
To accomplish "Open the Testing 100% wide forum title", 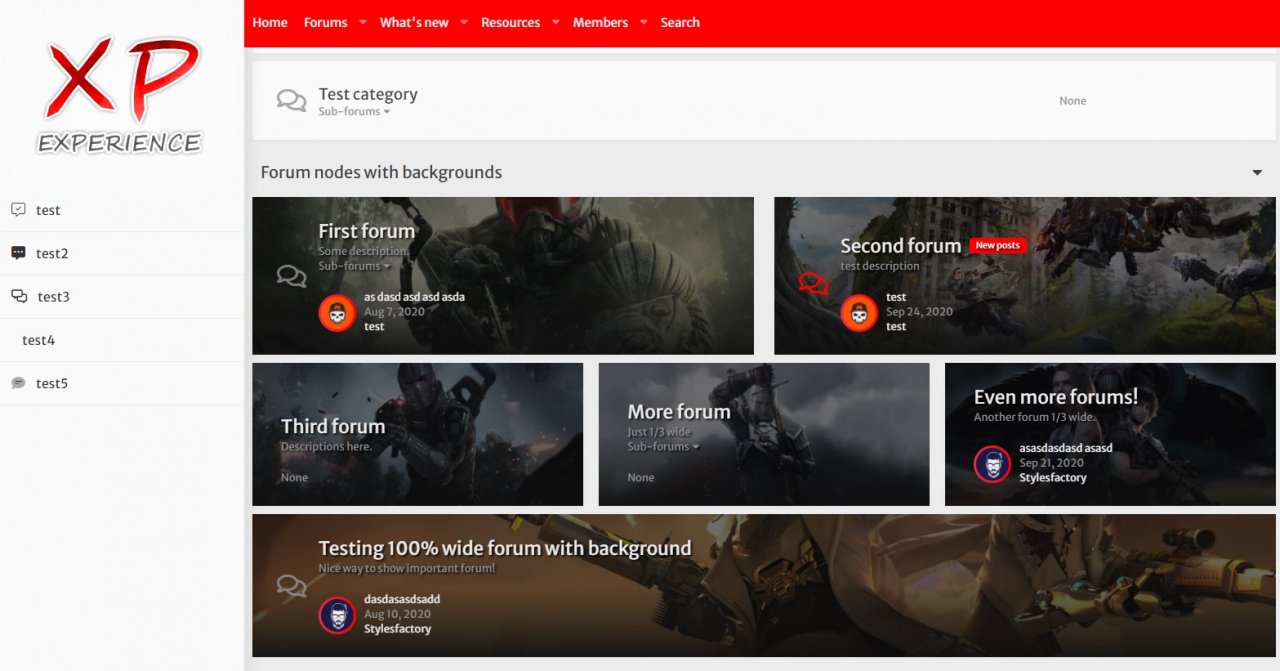I will coord(504,548).
